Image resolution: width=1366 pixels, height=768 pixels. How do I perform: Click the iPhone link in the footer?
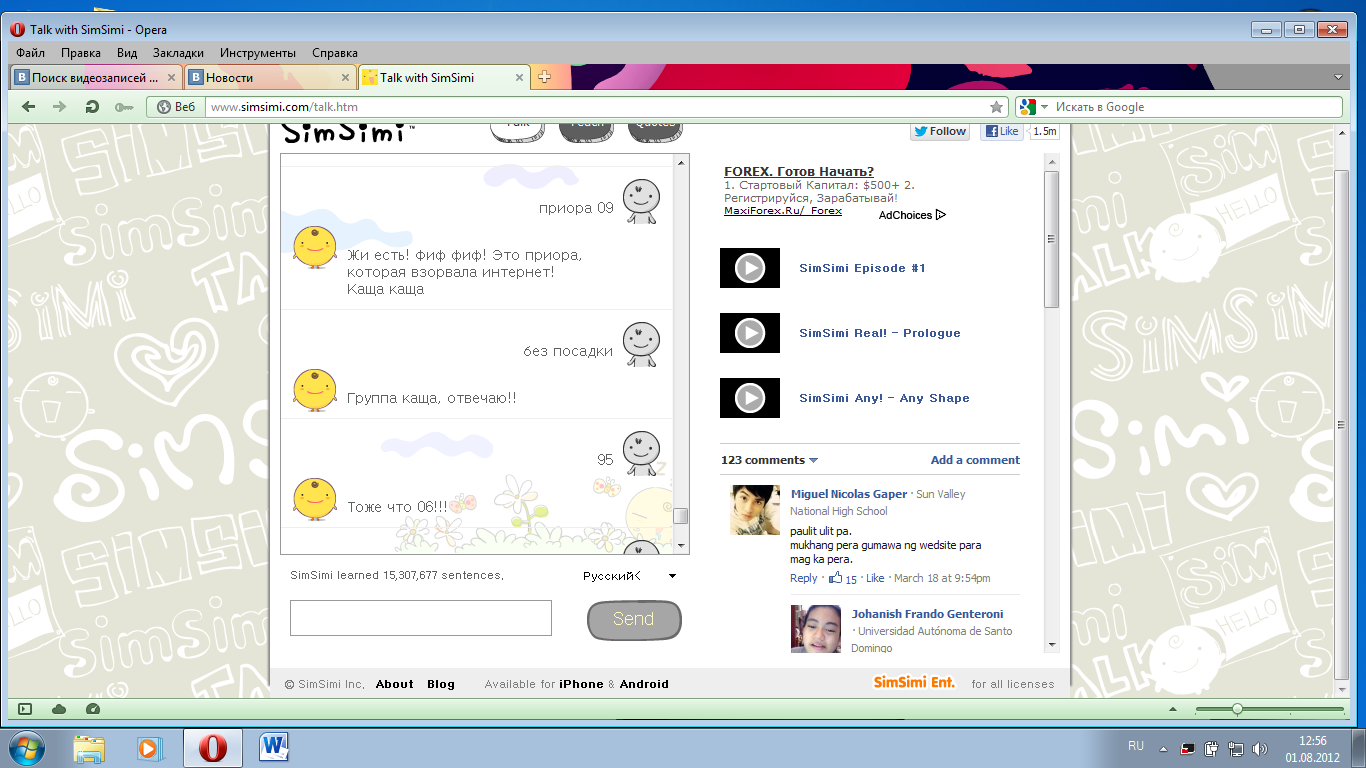581,684
